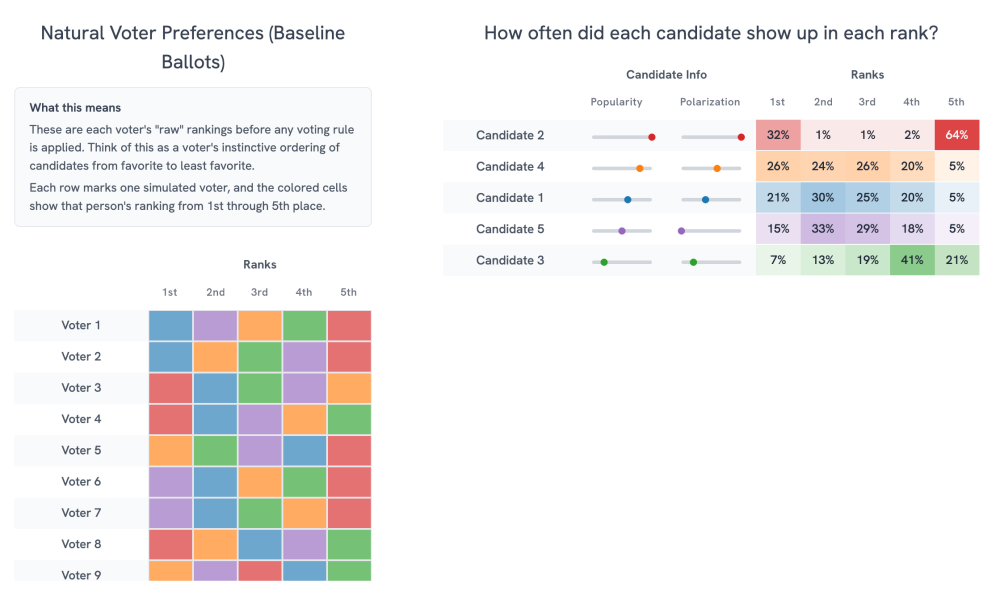Viewport: 1000px width, 604px height.
Task: Click Candidate 4 polarization slider dot
Action: point(717,168)
